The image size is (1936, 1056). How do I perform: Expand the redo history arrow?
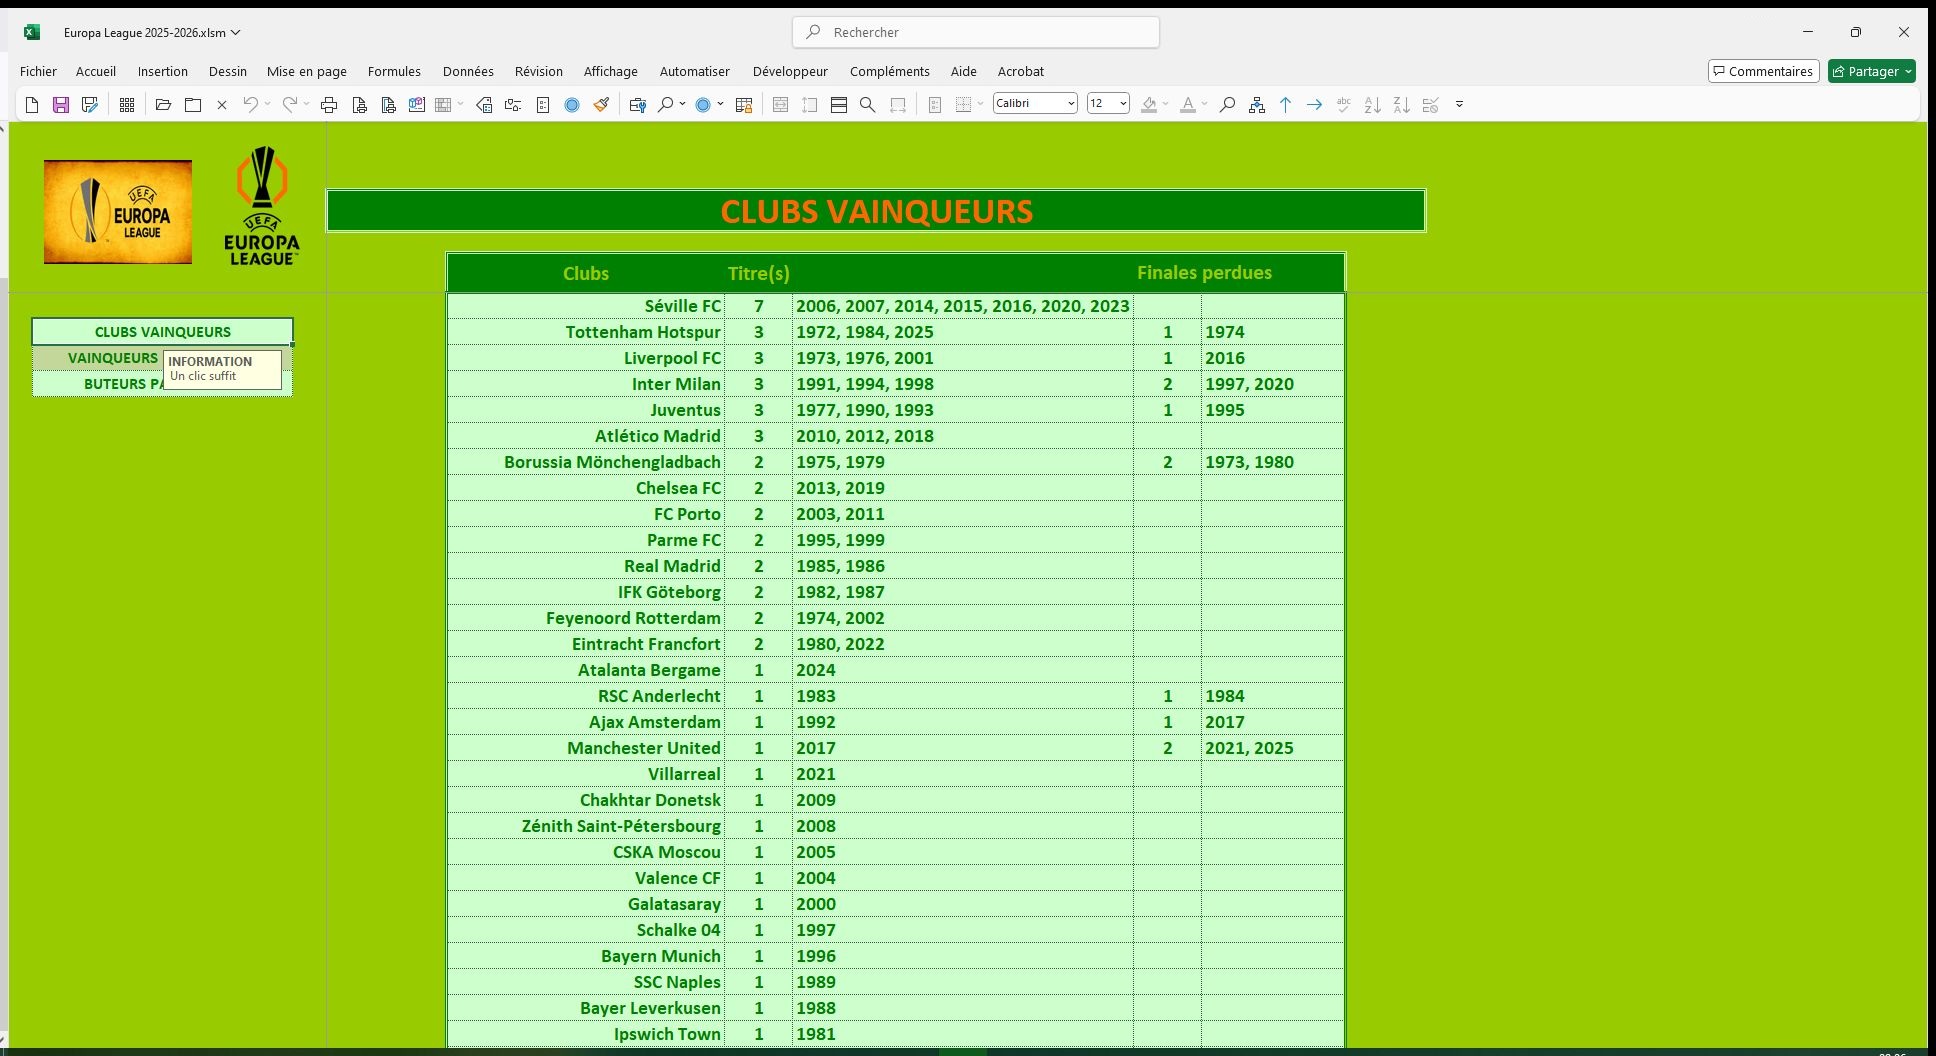(x=306, y=104)
